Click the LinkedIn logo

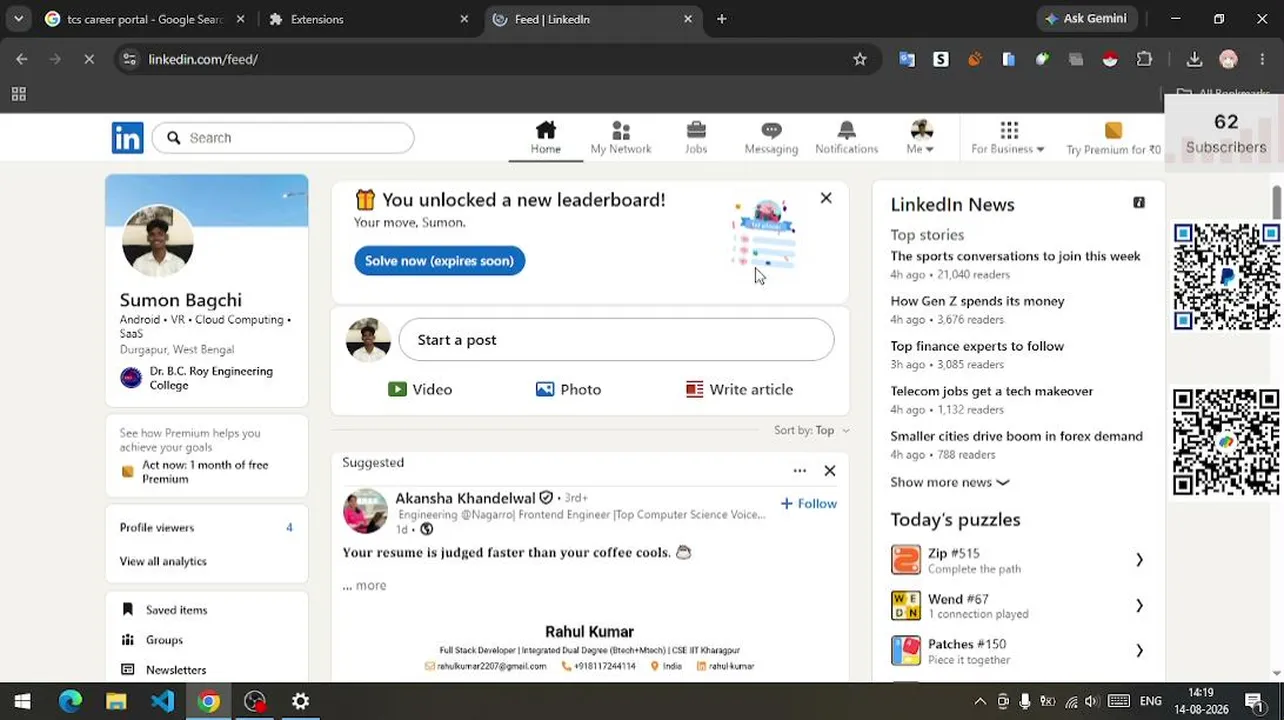point(127,138)
